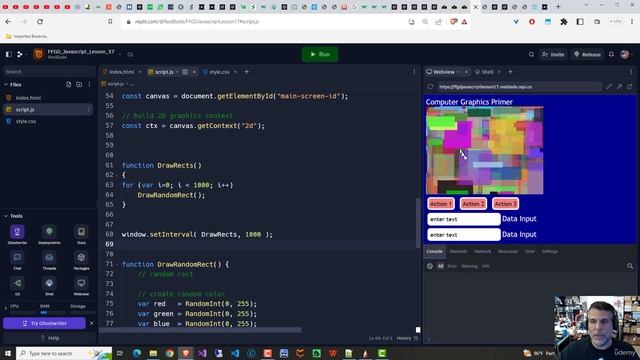Reload the webview page
The height and width of the screenshot is (360, 640).
(430, 87)
